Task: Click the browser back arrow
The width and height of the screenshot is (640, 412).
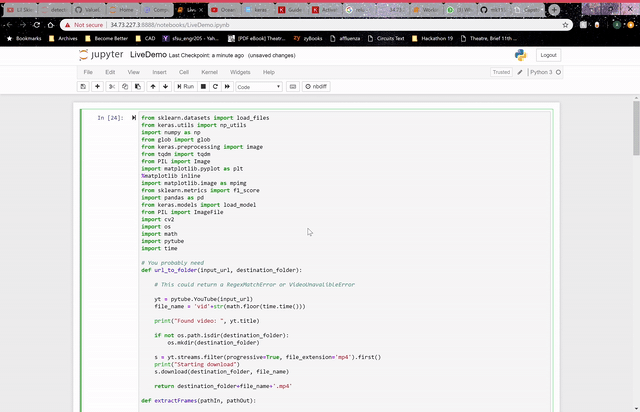Action: click(9, 25)
